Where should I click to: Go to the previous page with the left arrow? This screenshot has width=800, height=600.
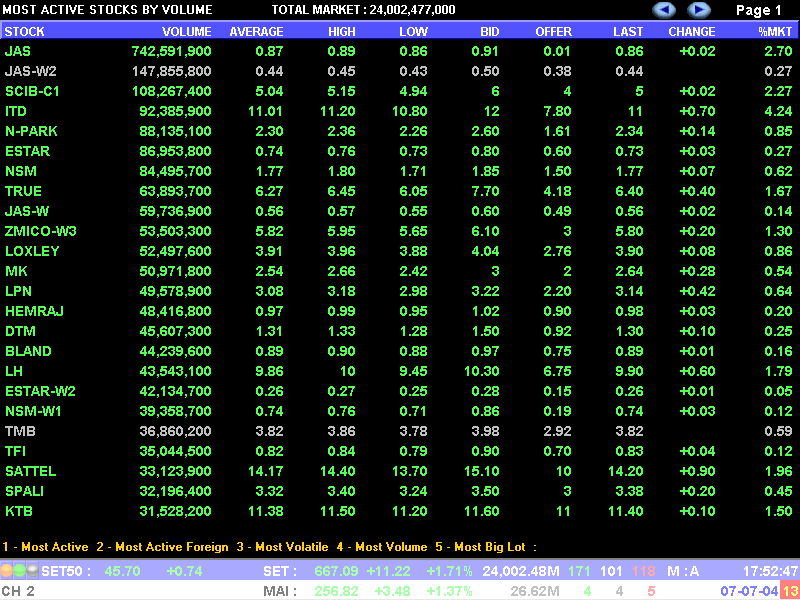(664, 10)
